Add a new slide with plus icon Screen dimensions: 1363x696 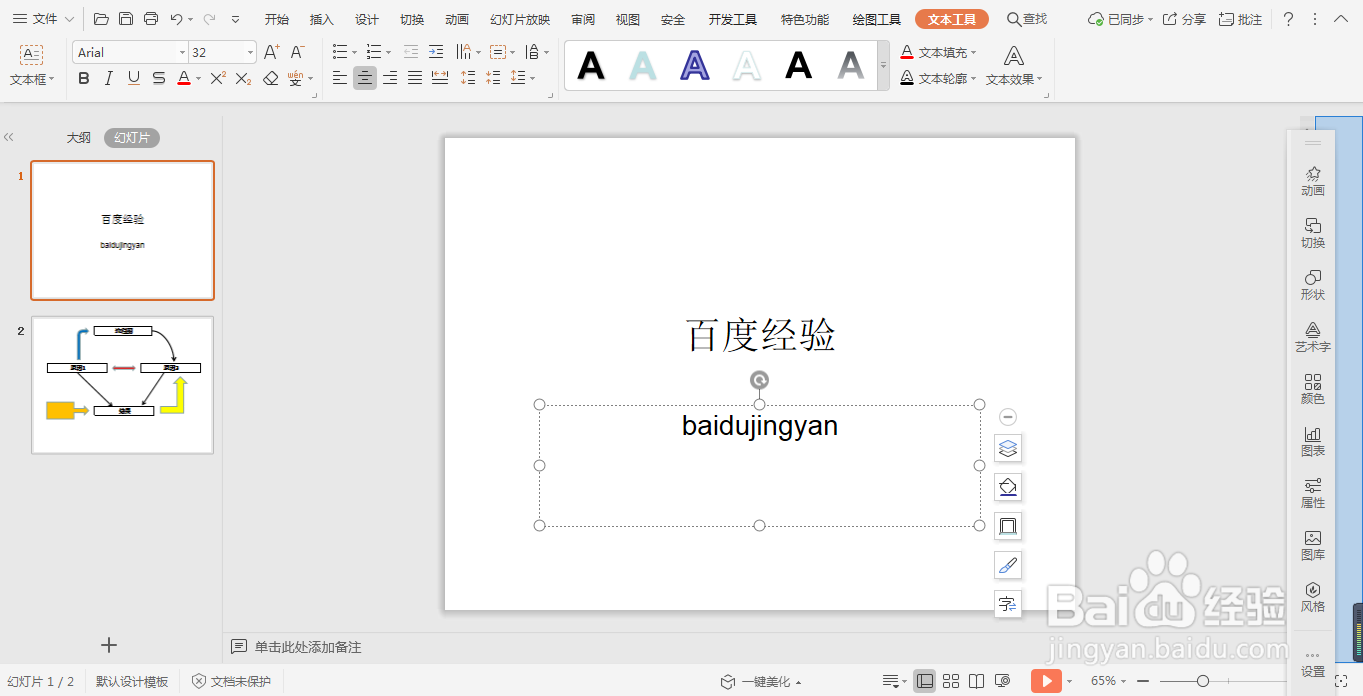110,646
